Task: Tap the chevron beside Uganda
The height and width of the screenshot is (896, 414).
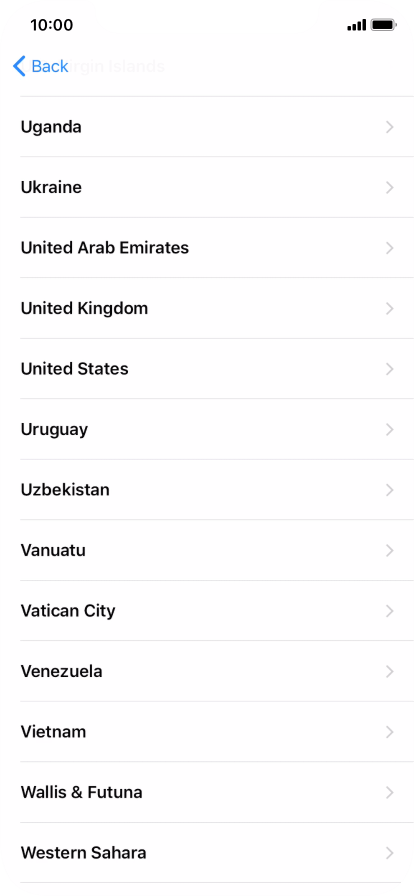Action: (390, 127)
